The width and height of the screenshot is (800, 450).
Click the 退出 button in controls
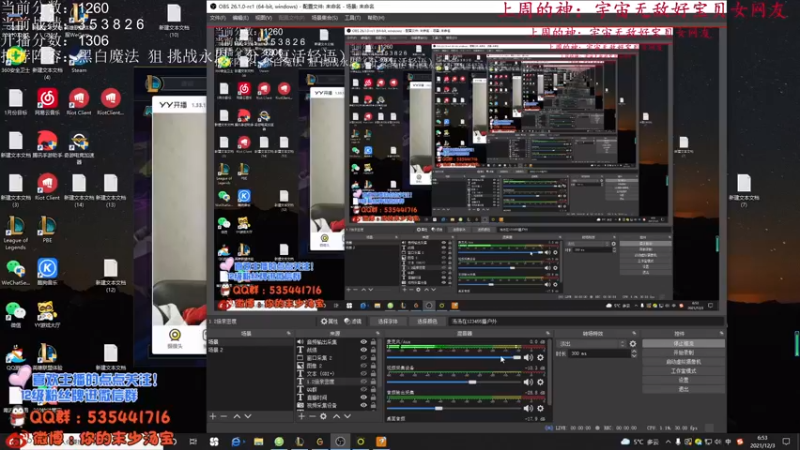[x=683, y=389]
